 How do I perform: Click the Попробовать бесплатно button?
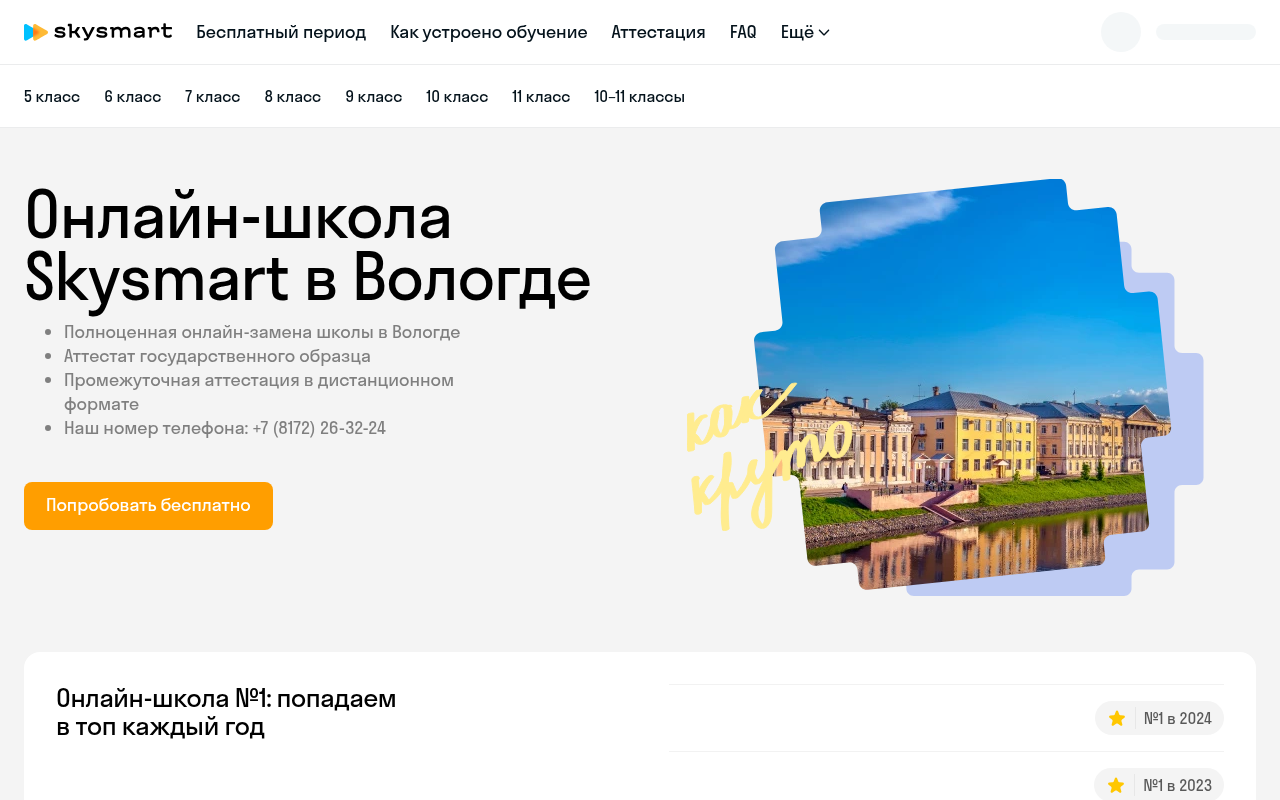(148, 506)
